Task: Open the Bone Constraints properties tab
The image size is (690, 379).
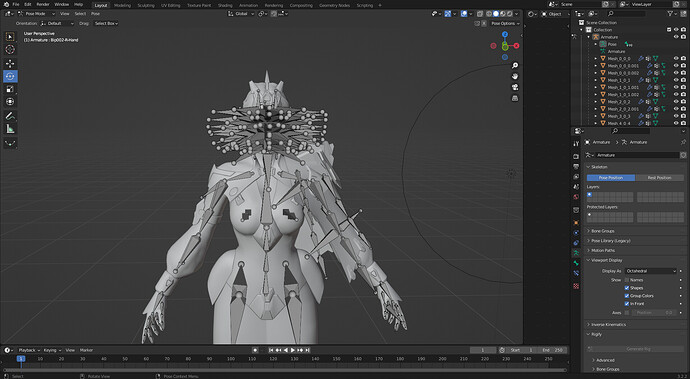Action: tap(576, 273)
